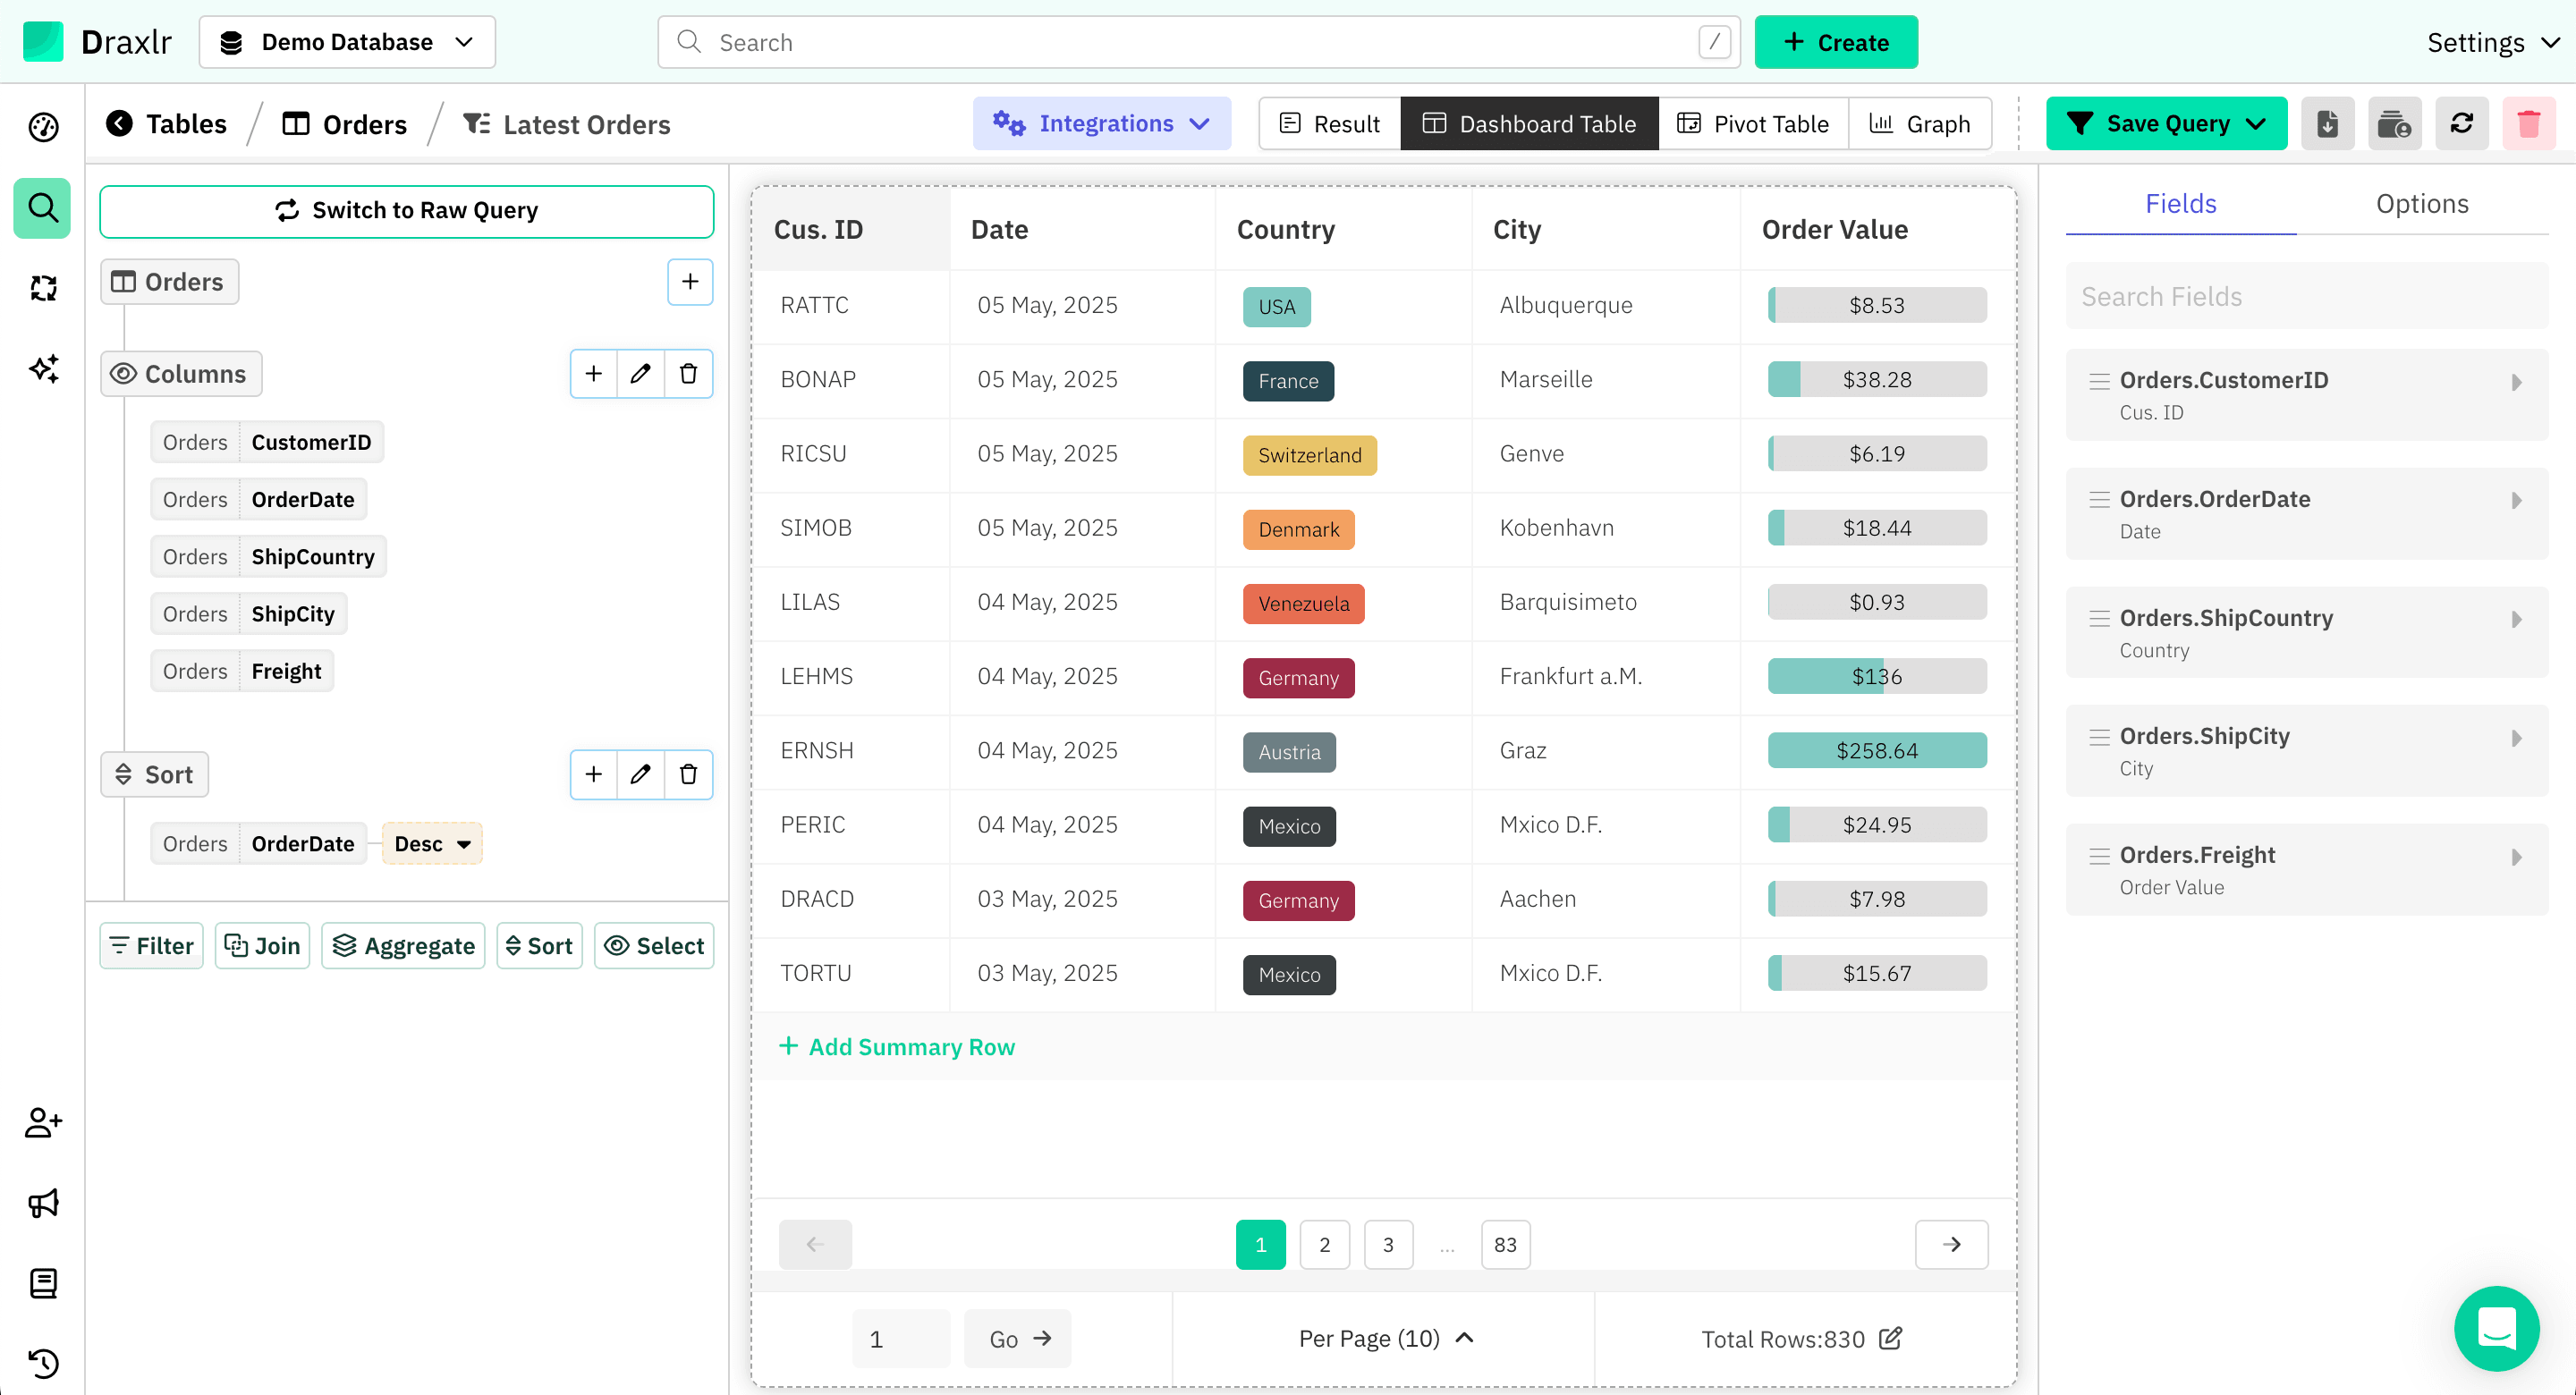This screenshot has height=1395, width=2576.
Task: Expand the Integrations dropdown
Action: click(x=1101, y=124)
